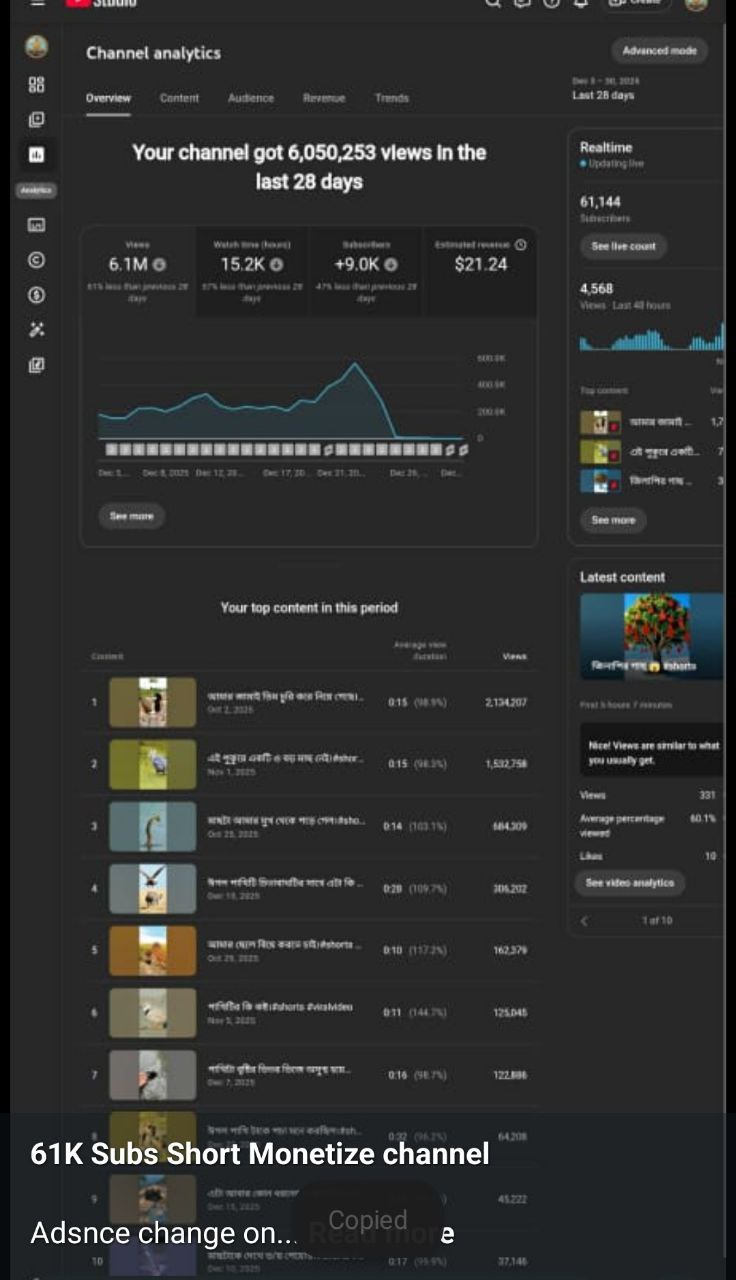The width and height of the screenshot is (736, 1280).
Task: Click See video analytics button
Action: point(629,882)
